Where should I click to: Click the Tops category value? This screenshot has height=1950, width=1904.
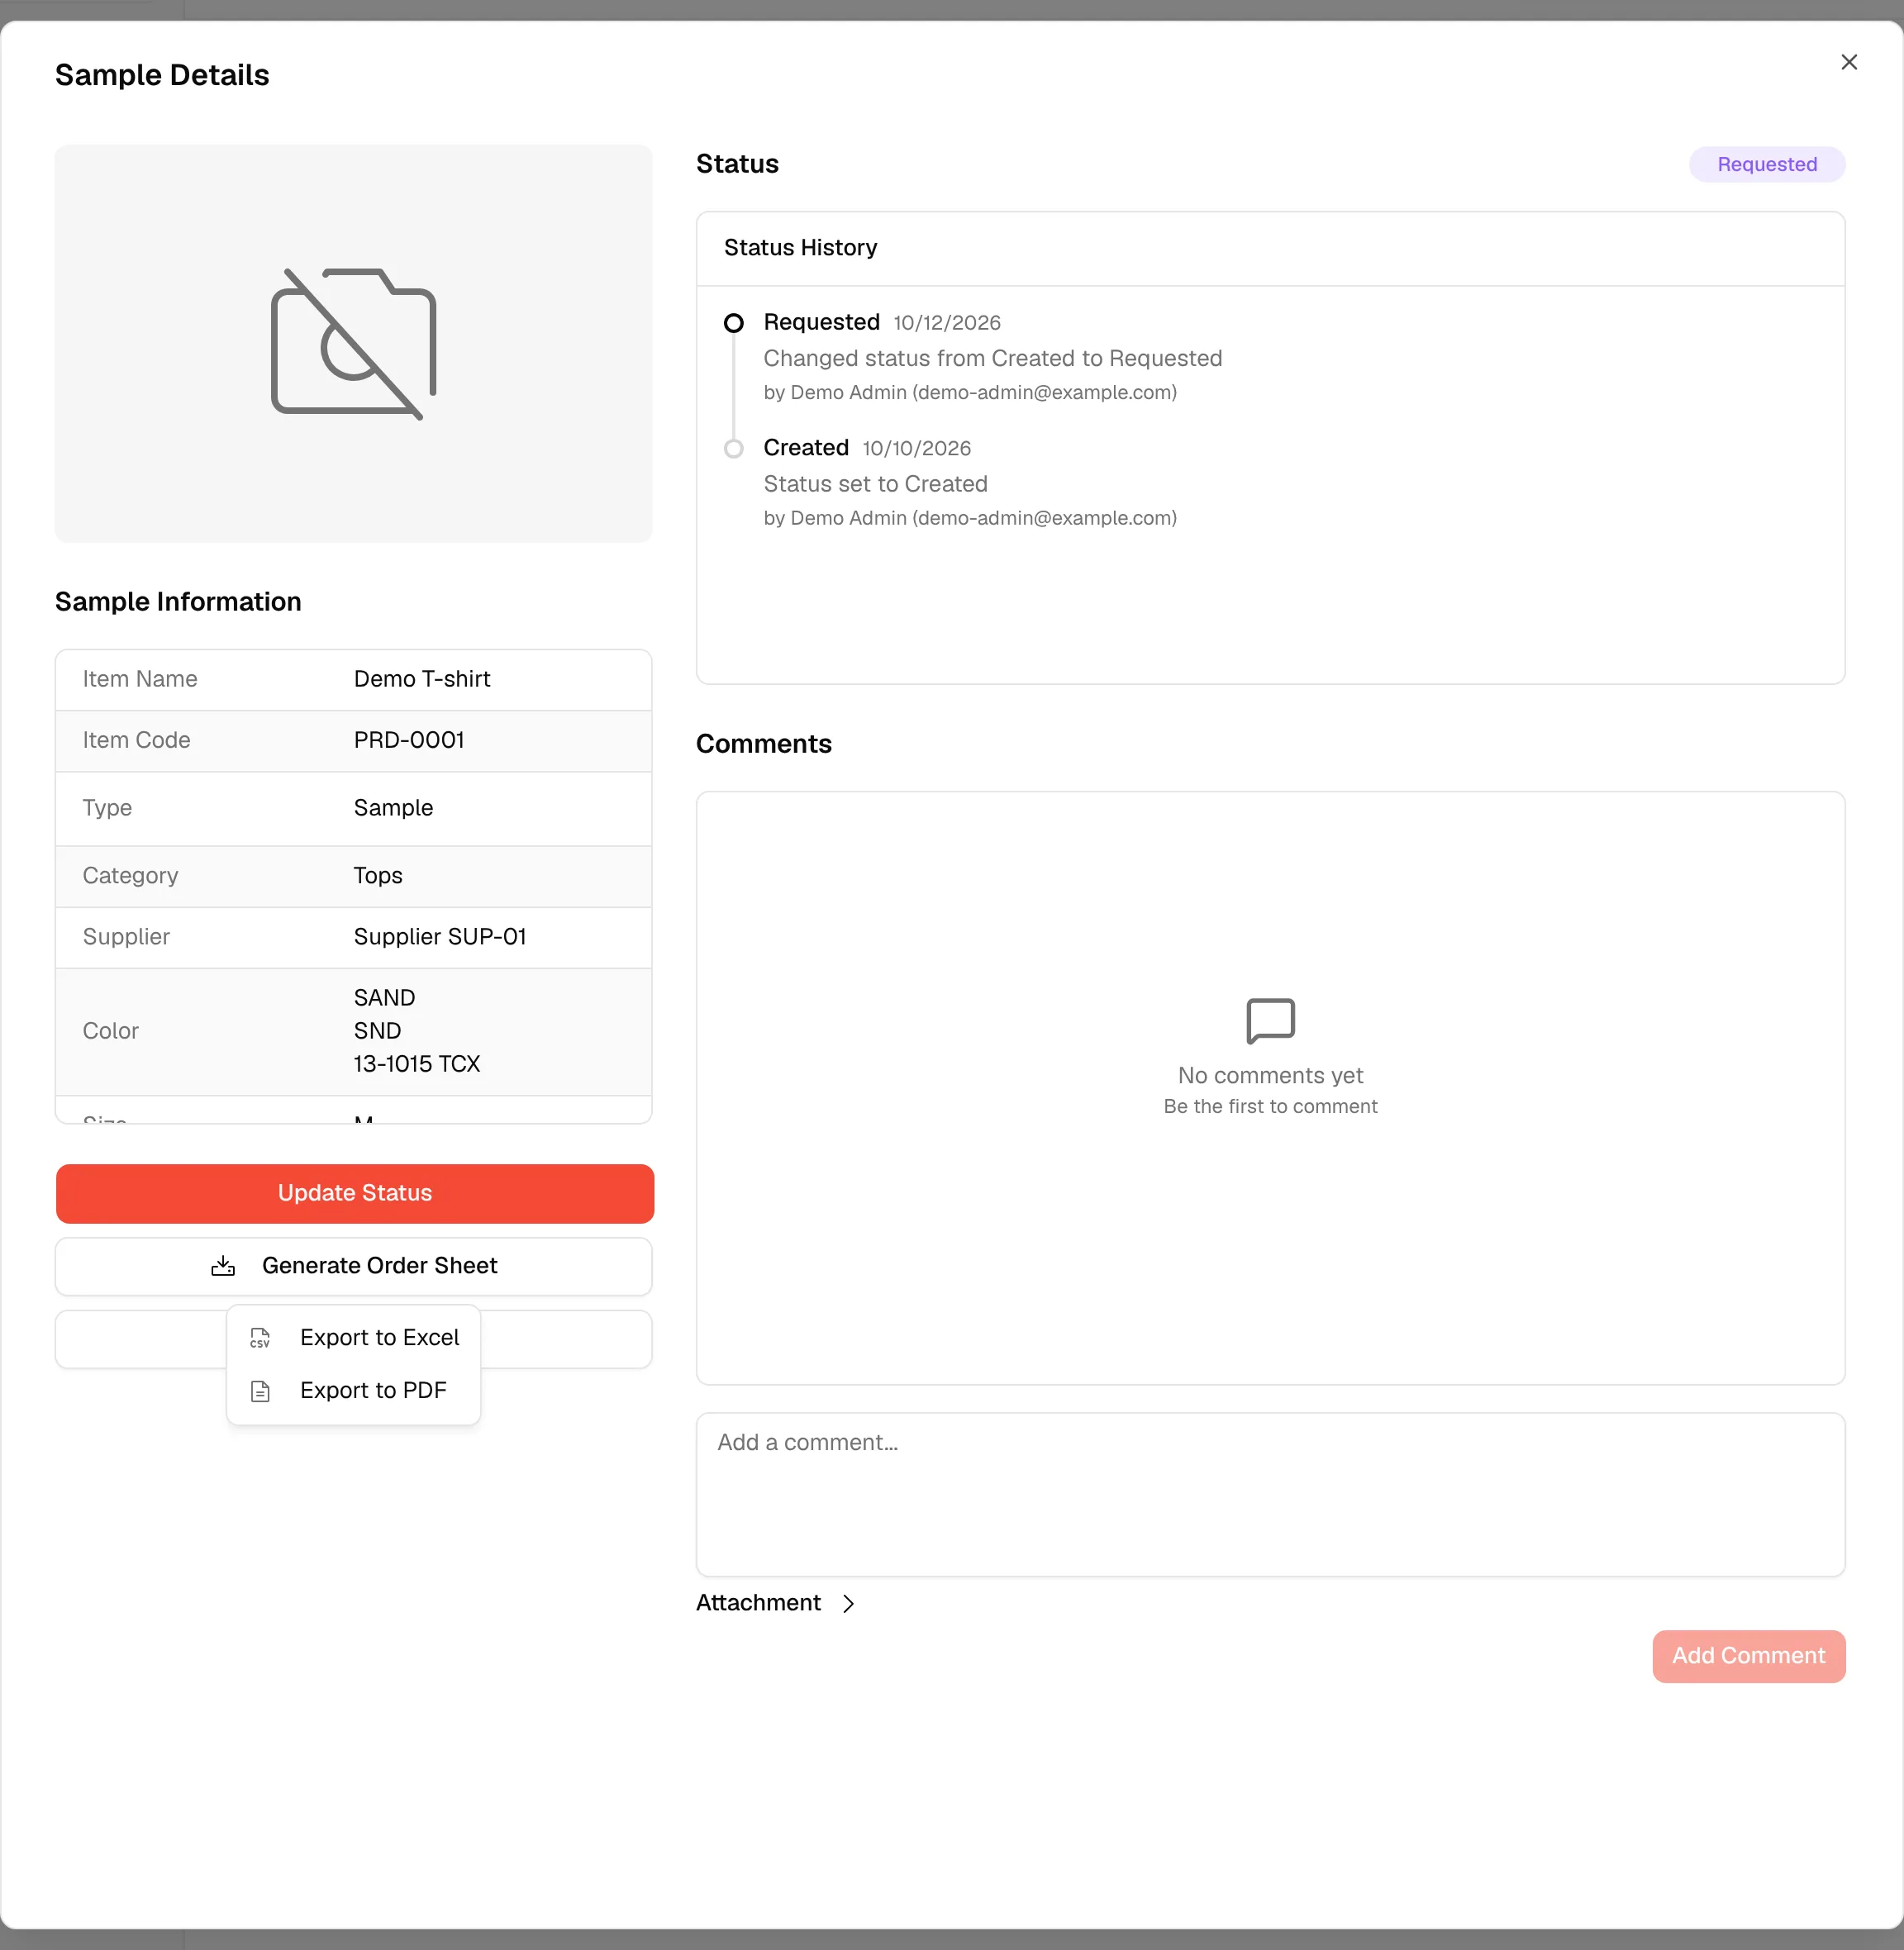pos(378,875)
